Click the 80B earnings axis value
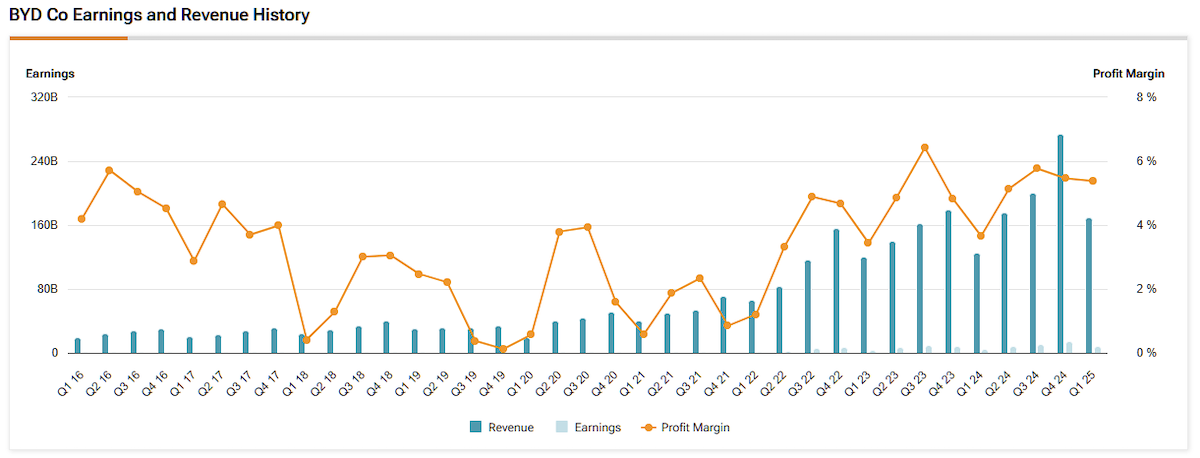This screenshot has height=458, width=1200. coord(46,289)
